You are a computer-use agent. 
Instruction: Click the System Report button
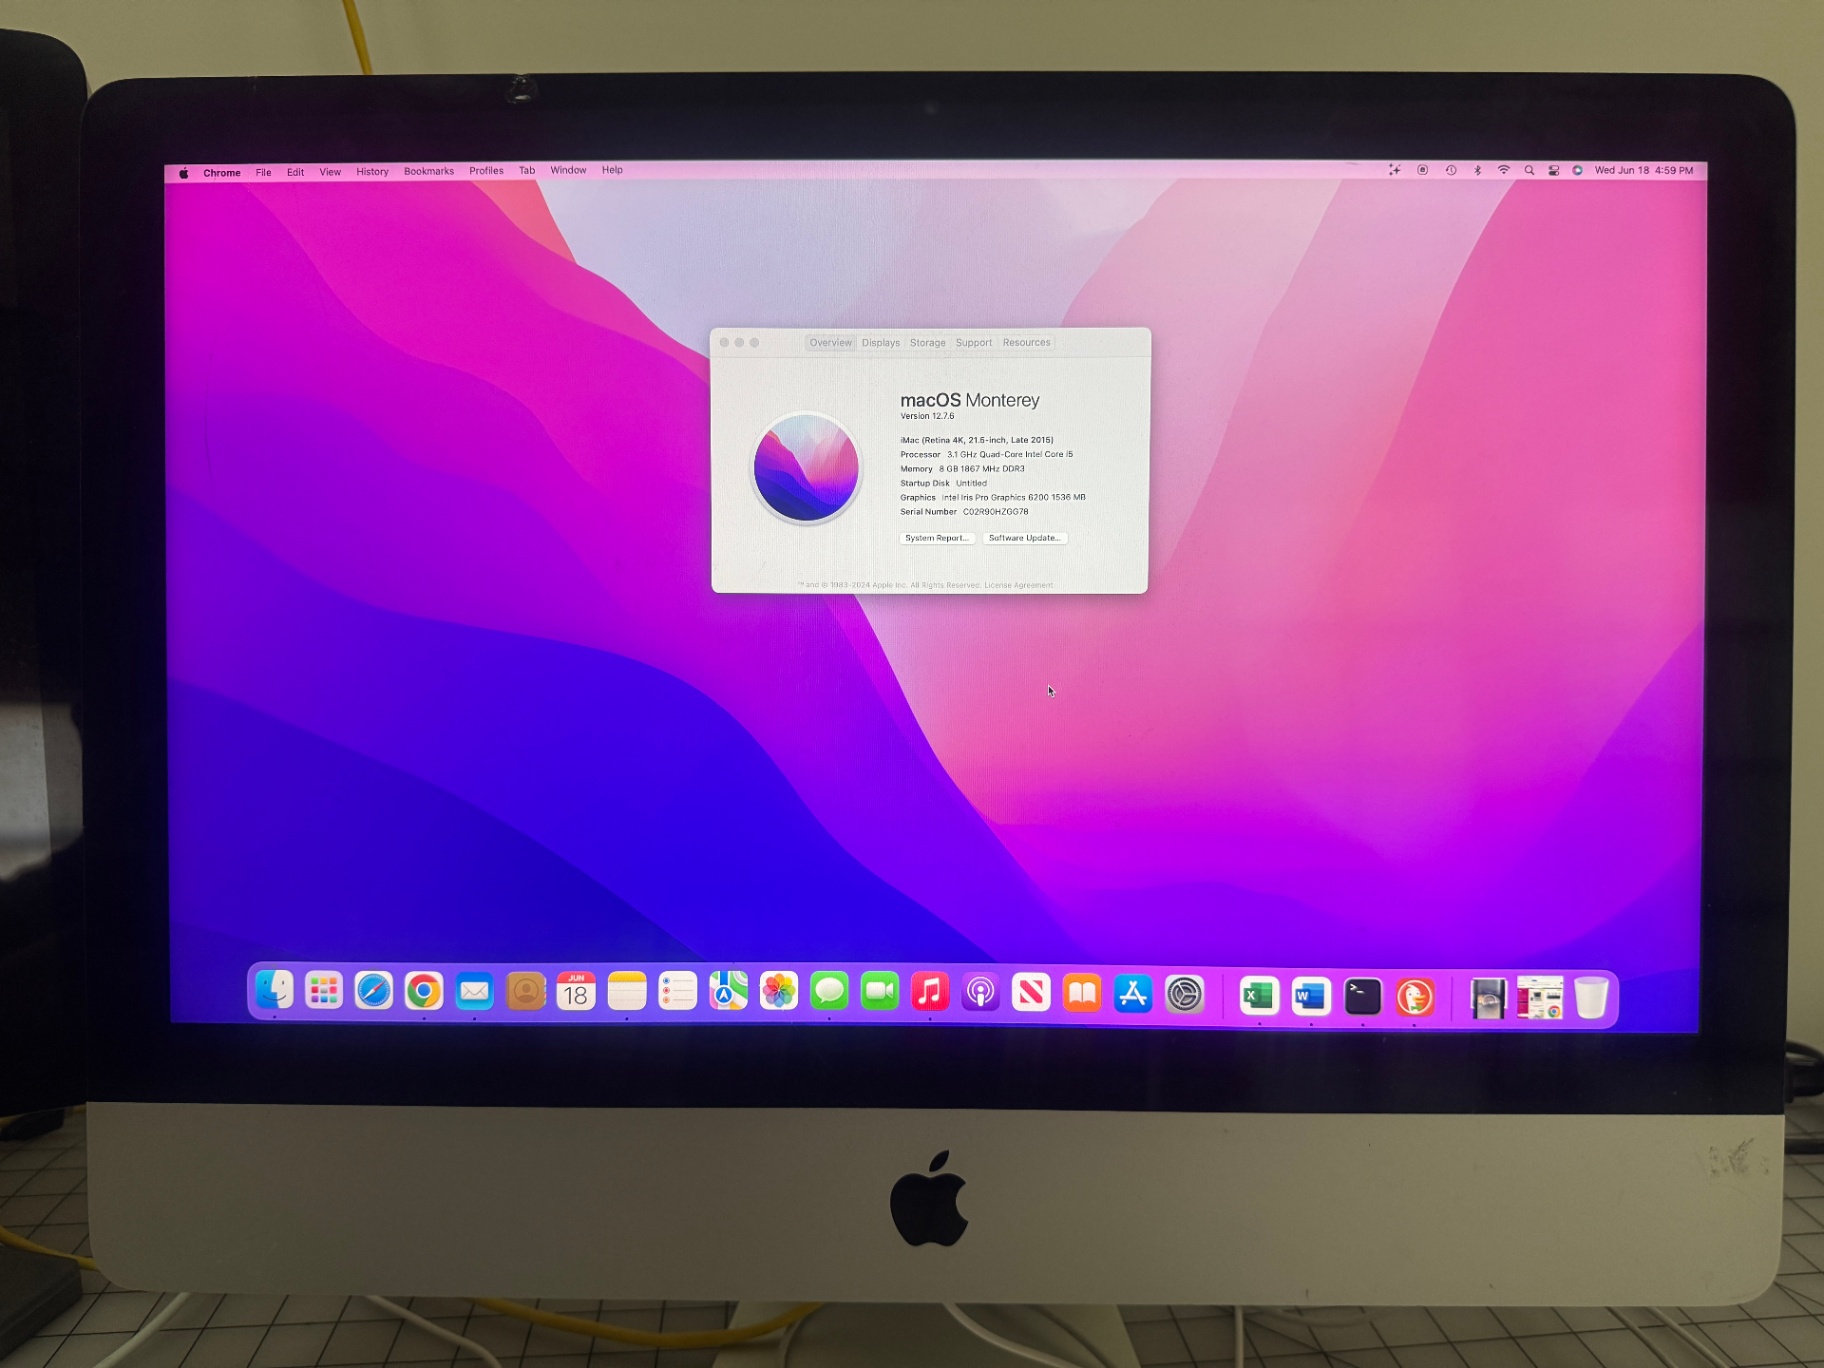point(936,538)
